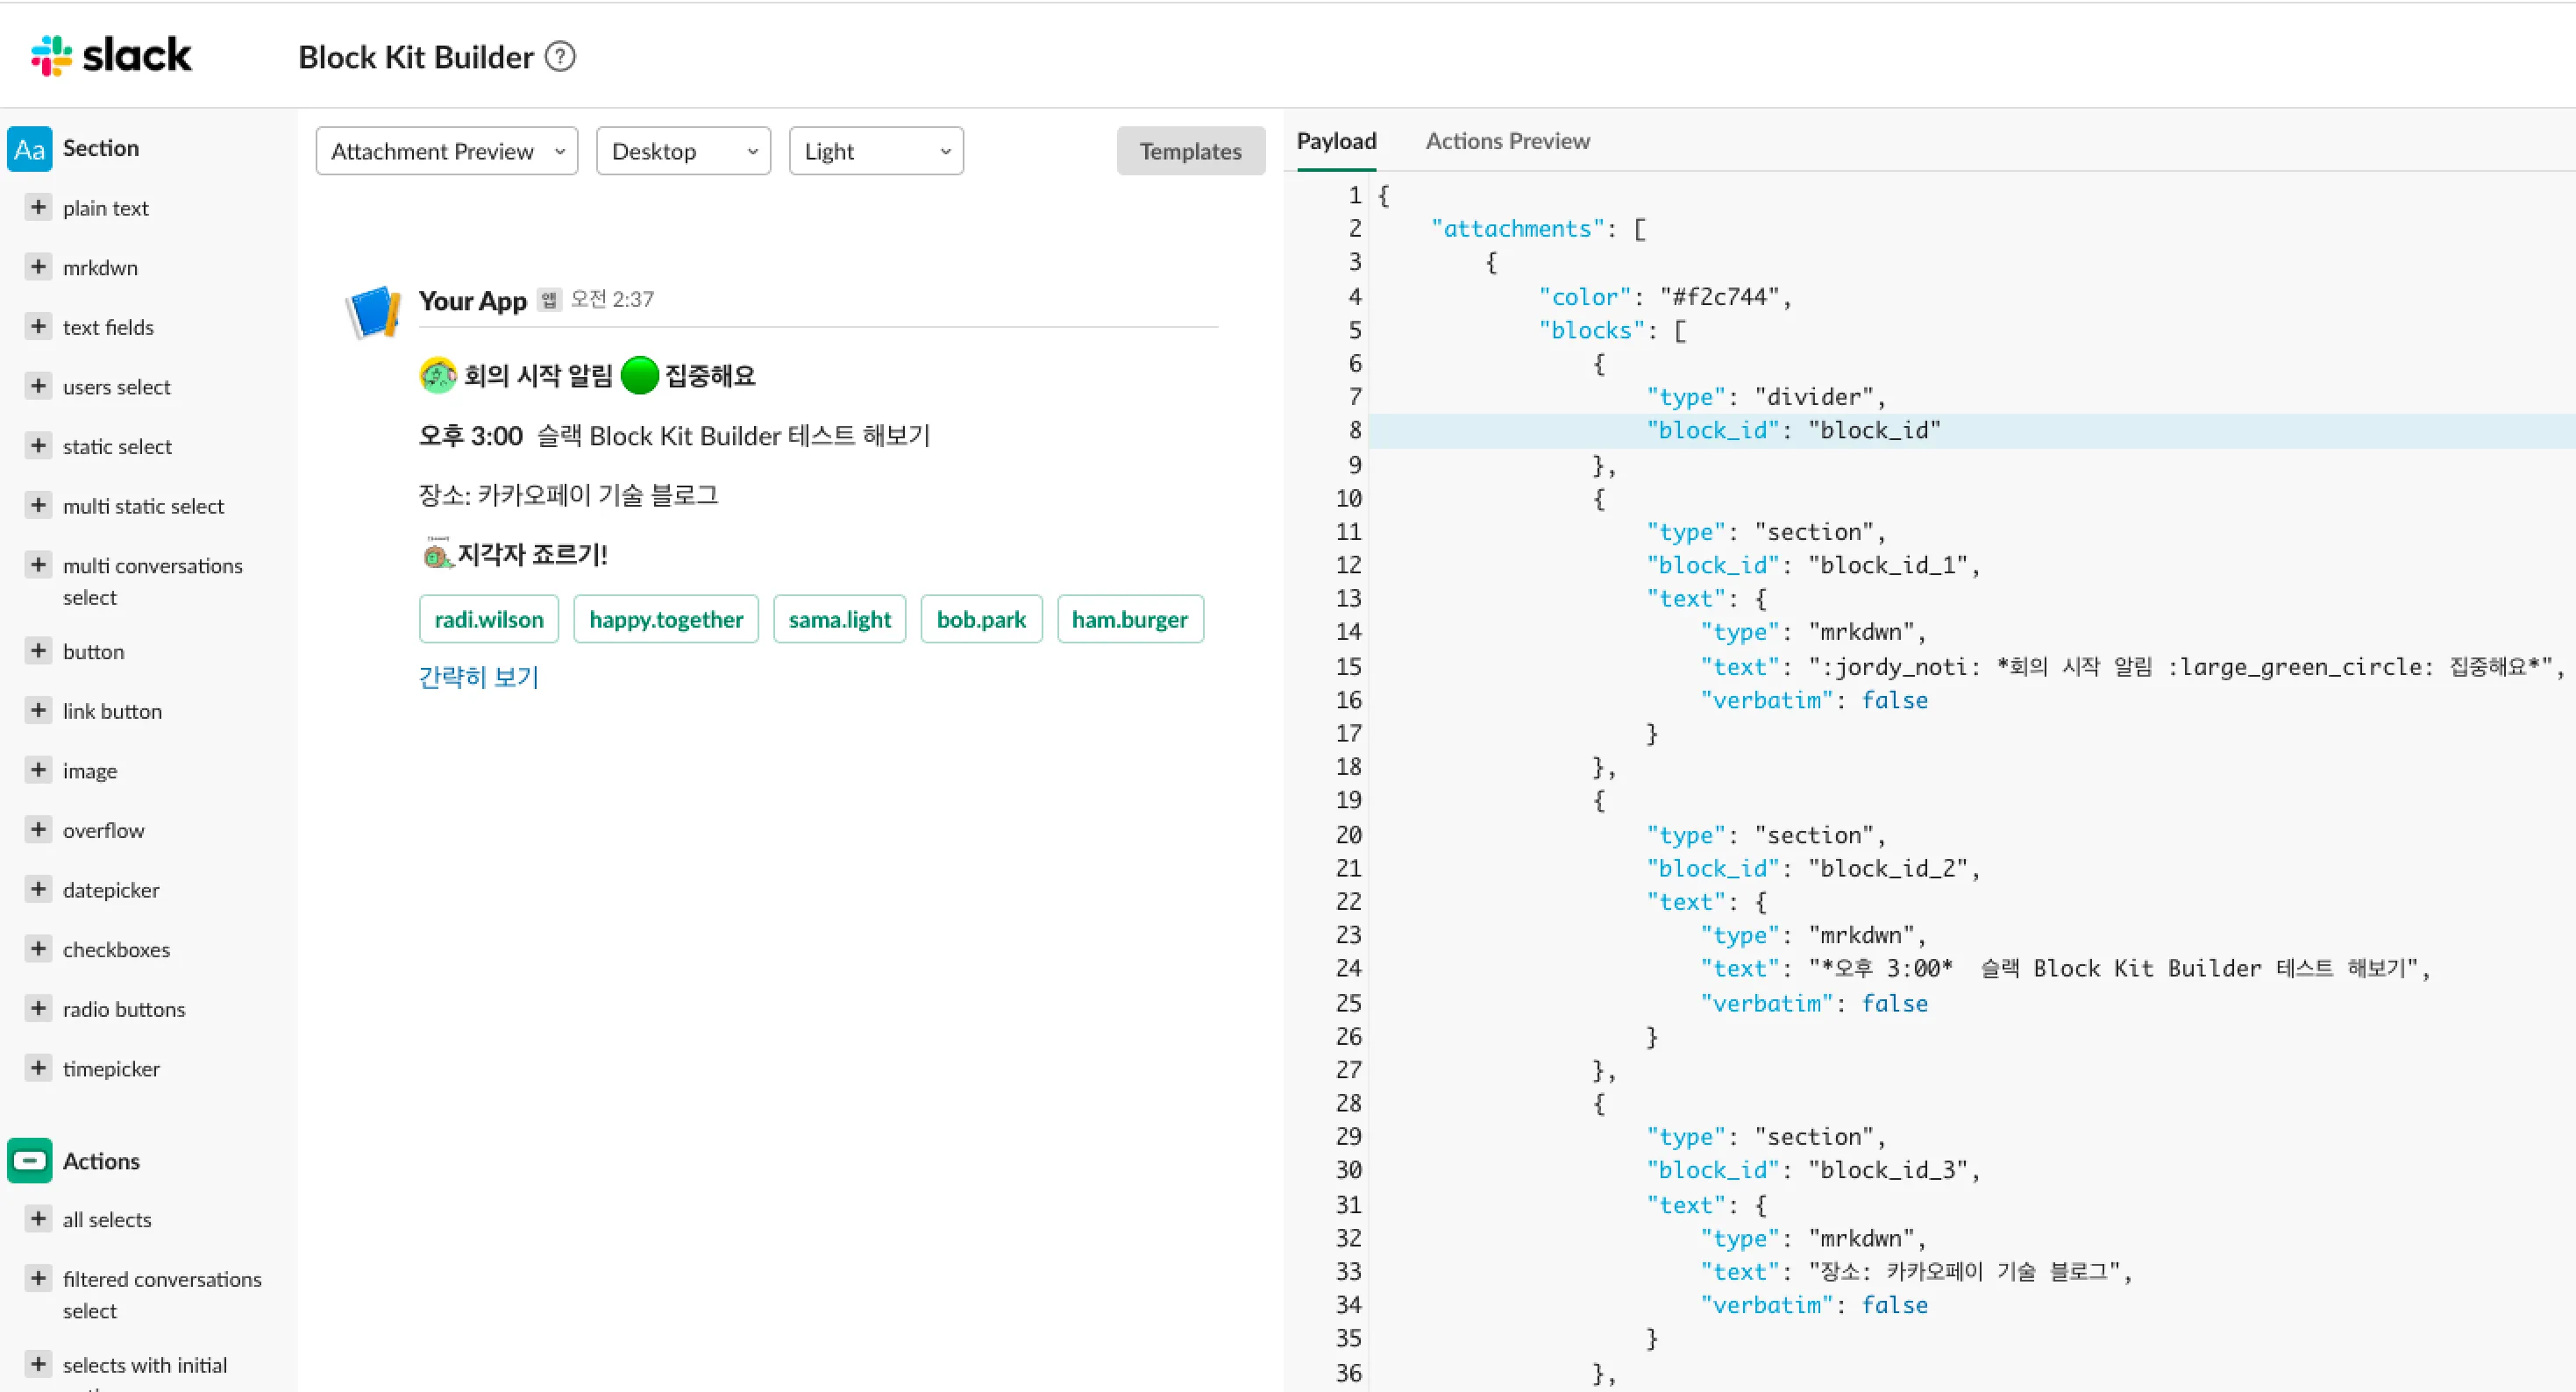
Task: Add a checkboxes block
Action: coord(38,949)
